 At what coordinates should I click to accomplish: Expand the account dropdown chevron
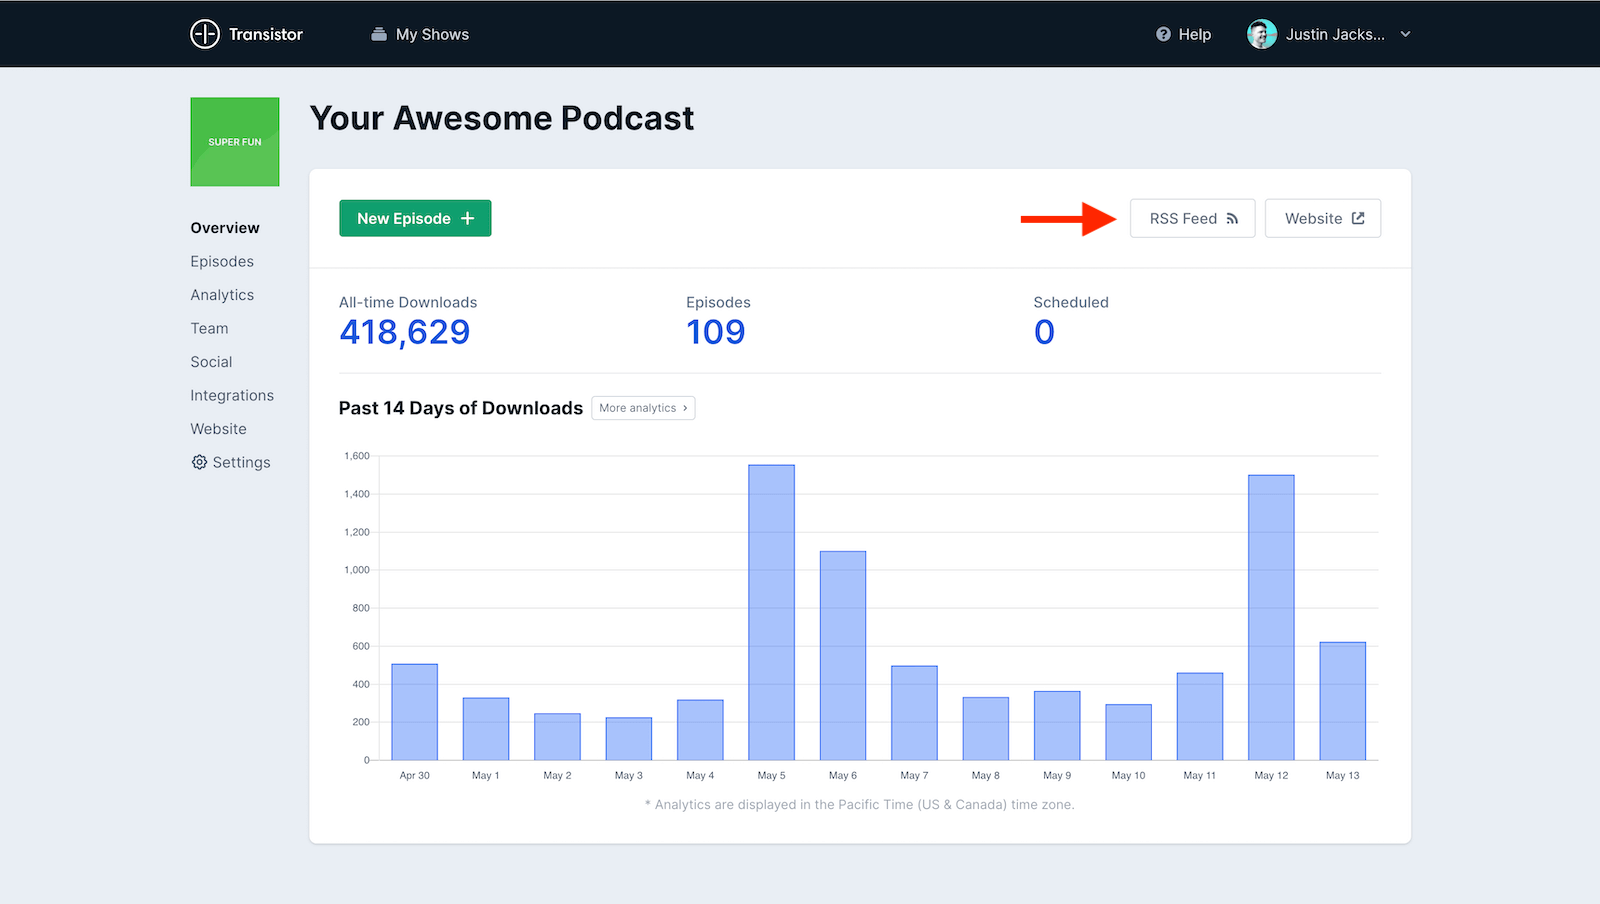(x=1405, y=34)
